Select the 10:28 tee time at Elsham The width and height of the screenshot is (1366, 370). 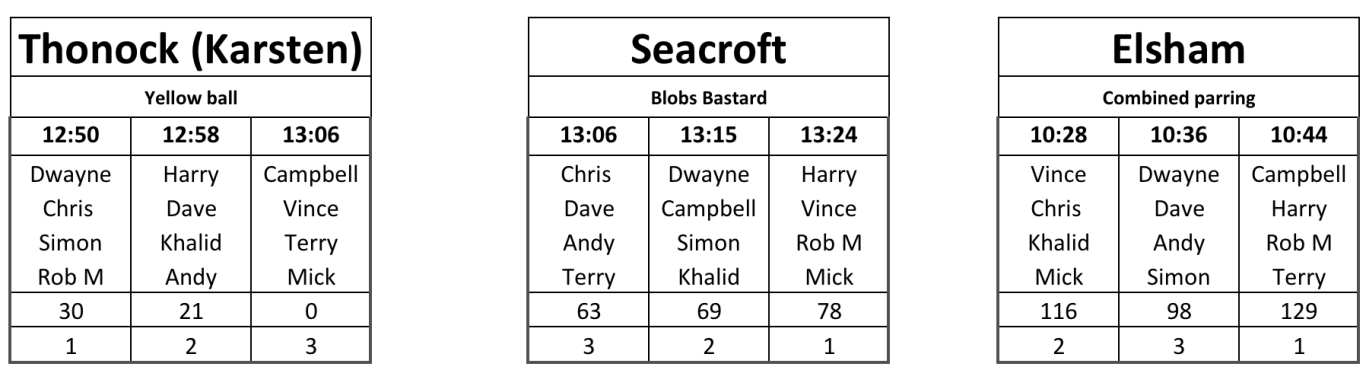[1057, 134]
